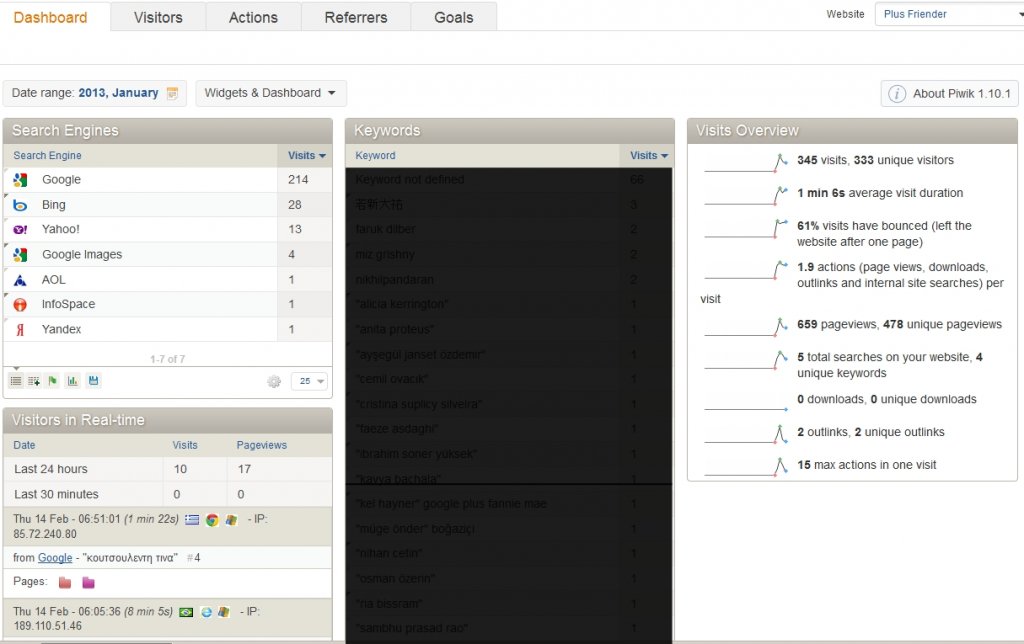Image resolution: width=1024 pixels, height=644 pixels.
Task: Click the Google logo icon in Search Engines
Action: pyautogui.click(x=20, y=180)
